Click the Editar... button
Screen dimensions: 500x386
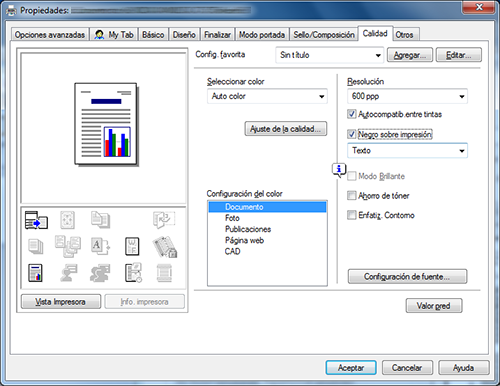click(459, 55)
